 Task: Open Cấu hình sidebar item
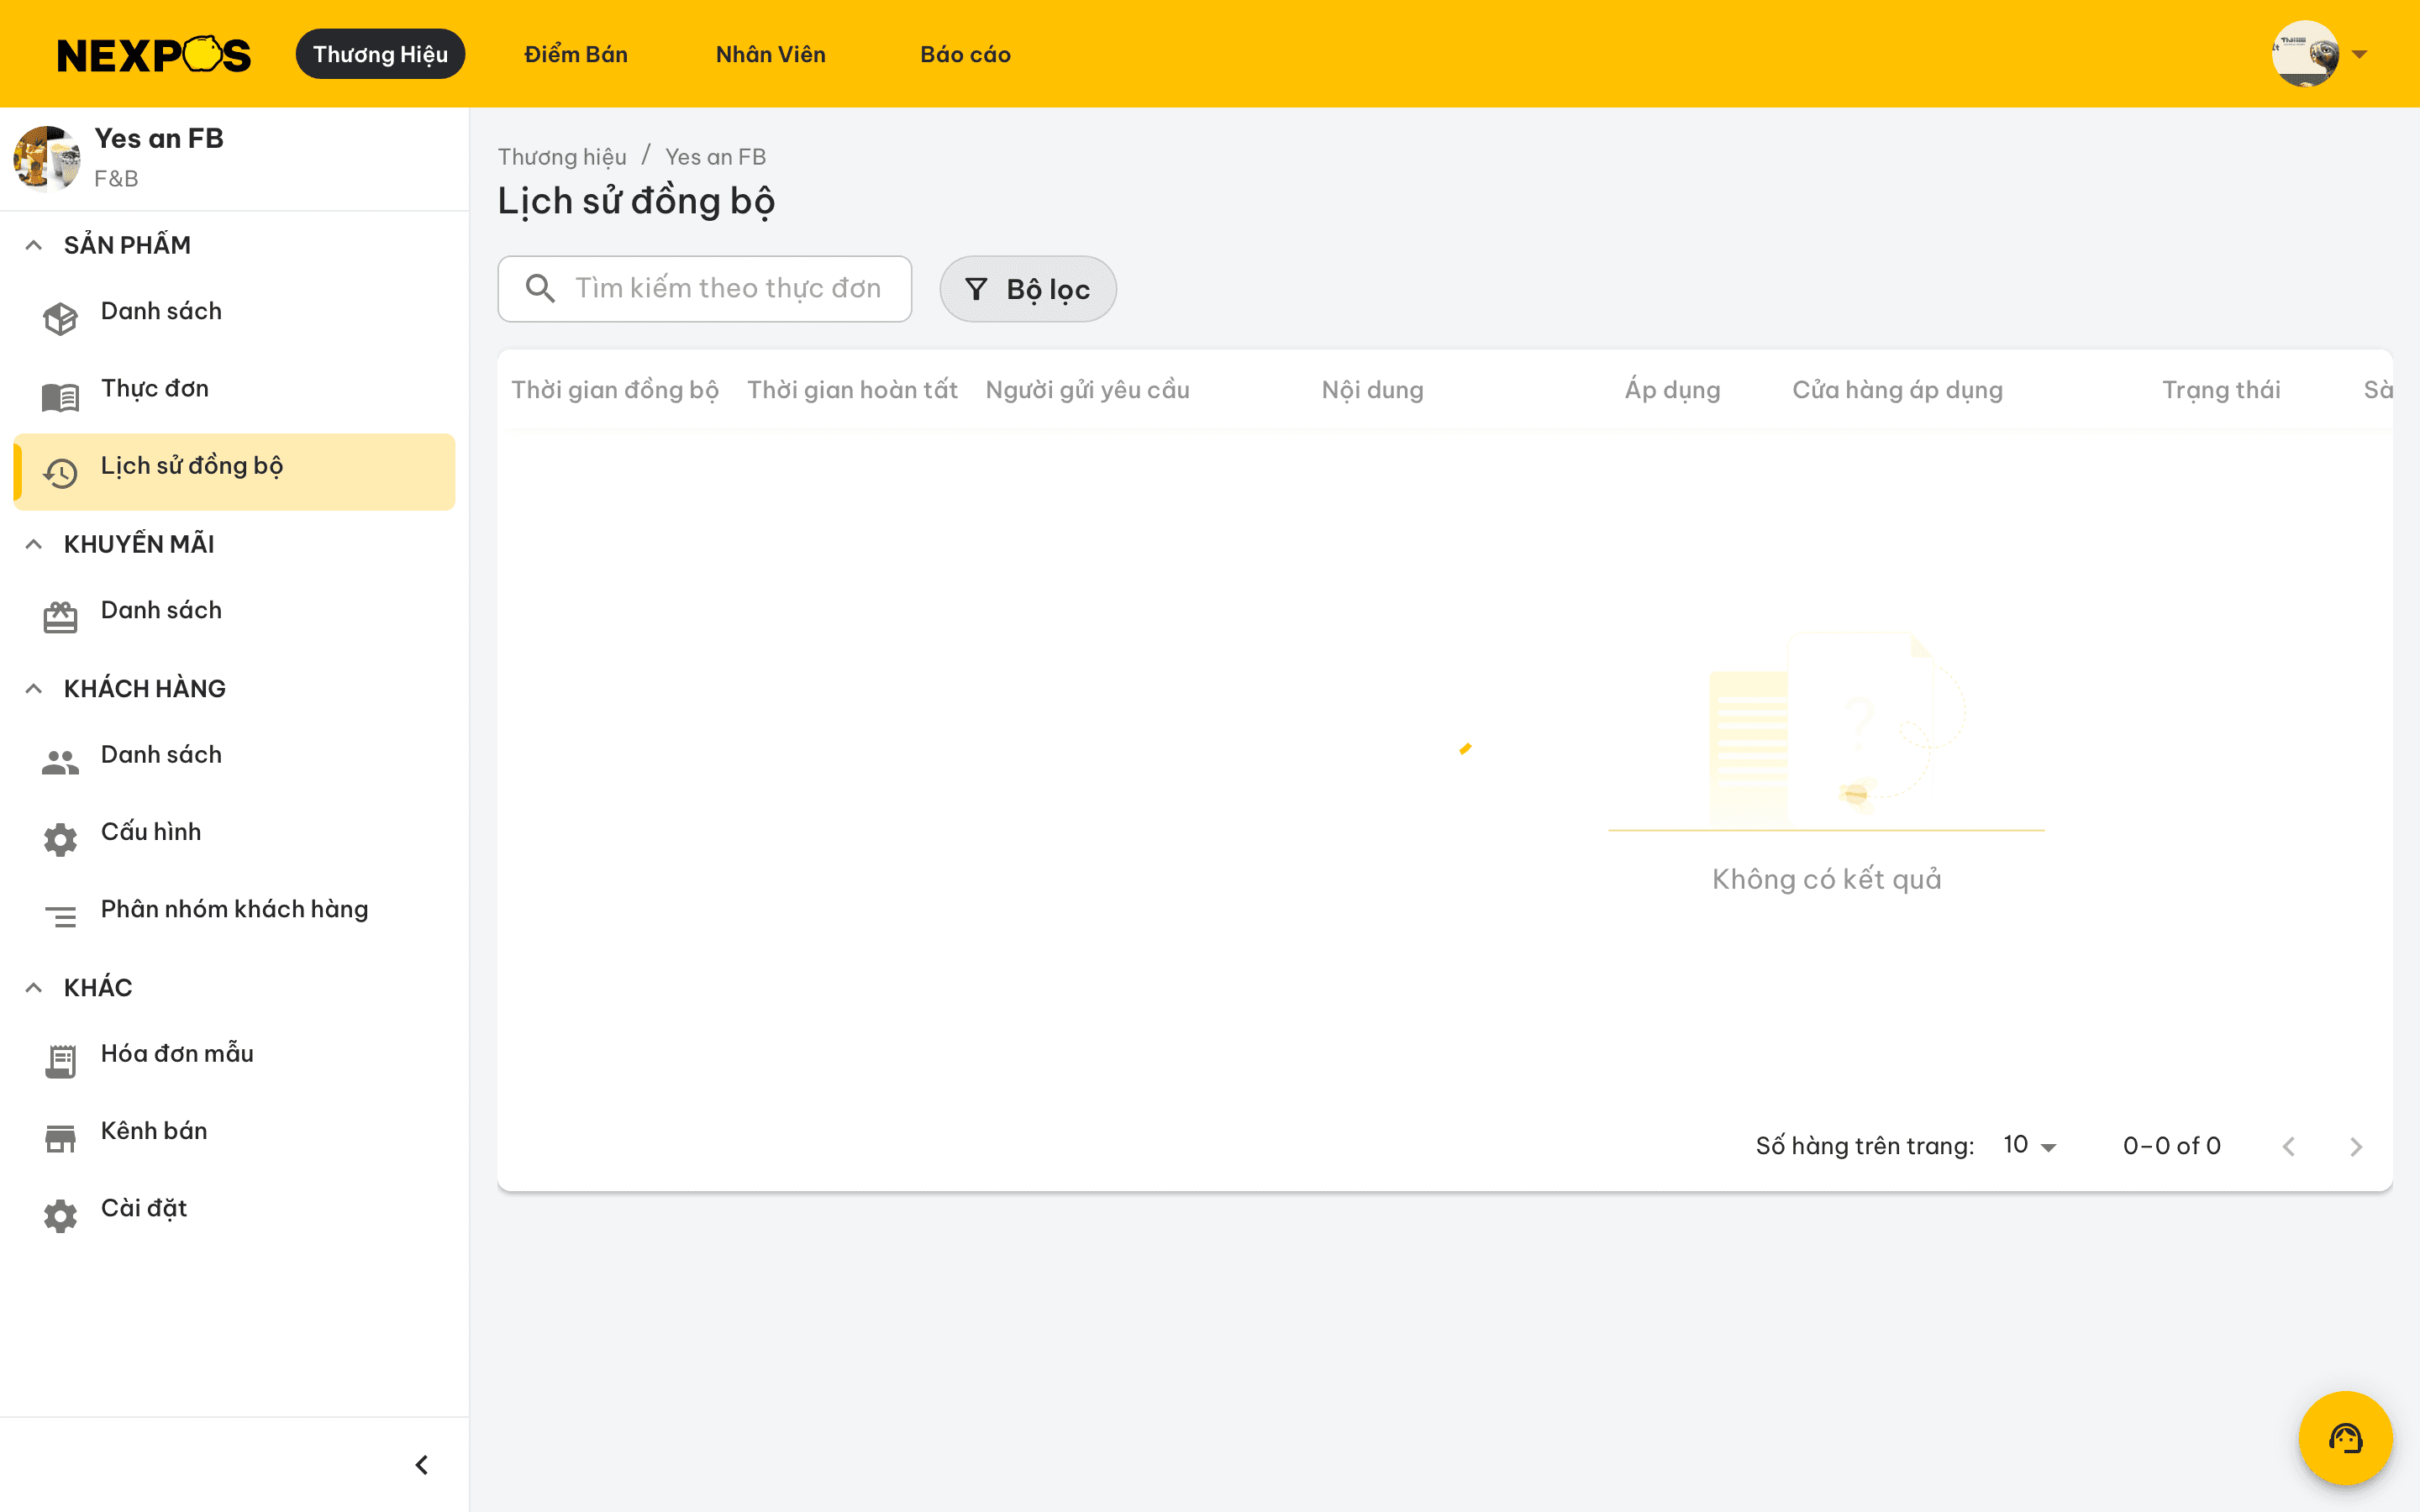234,838
